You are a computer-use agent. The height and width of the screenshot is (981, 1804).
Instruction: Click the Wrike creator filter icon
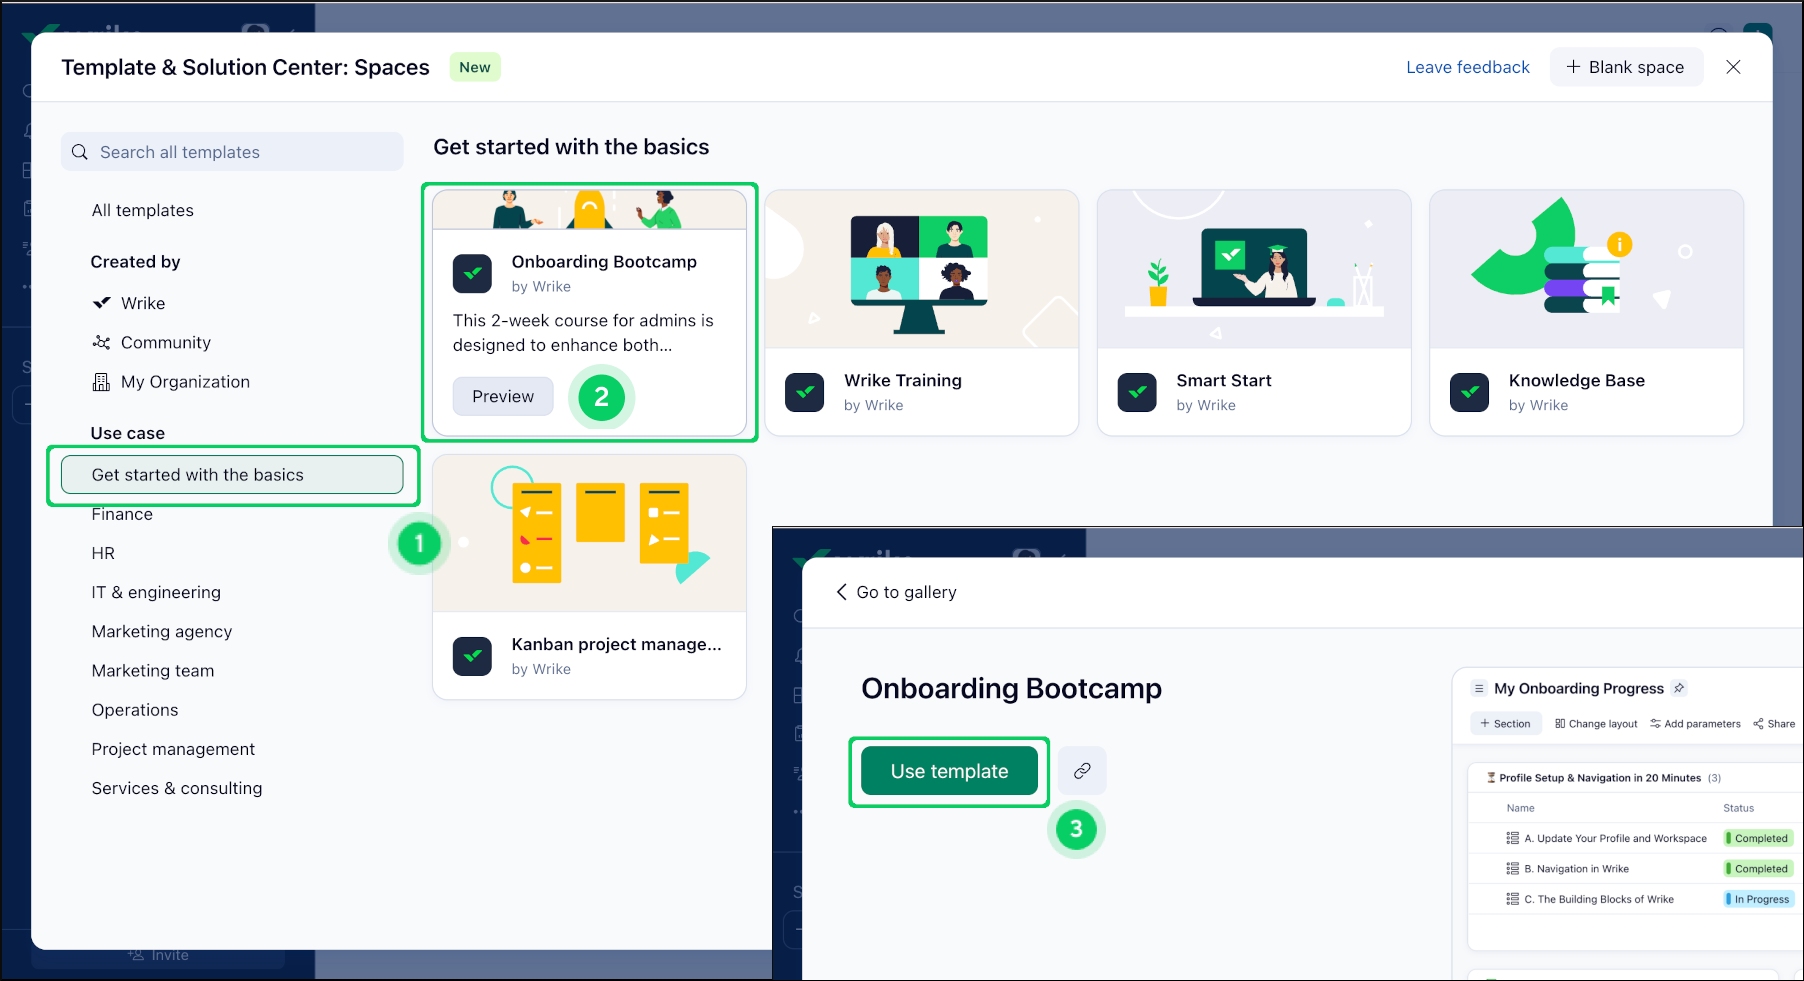102,303
